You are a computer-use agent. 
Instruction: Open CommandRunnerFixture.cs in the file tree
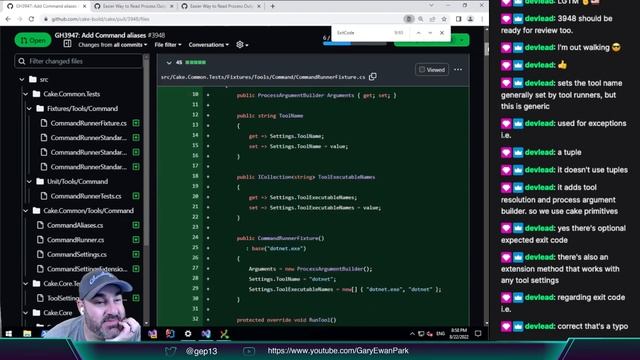coord(89,123)
